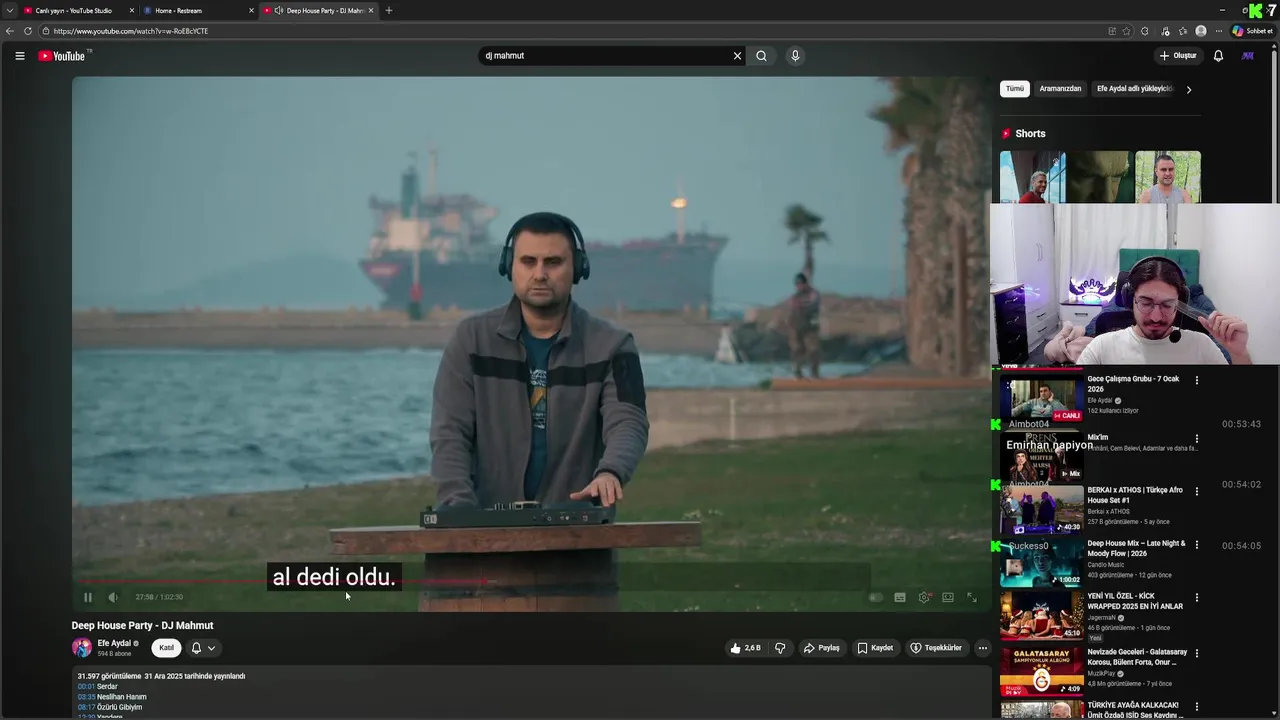Open the YouTube hamburger guide menu
The height and width of the screenshot is (720, 1280).
pyautogui.click(x=19, y=56)
